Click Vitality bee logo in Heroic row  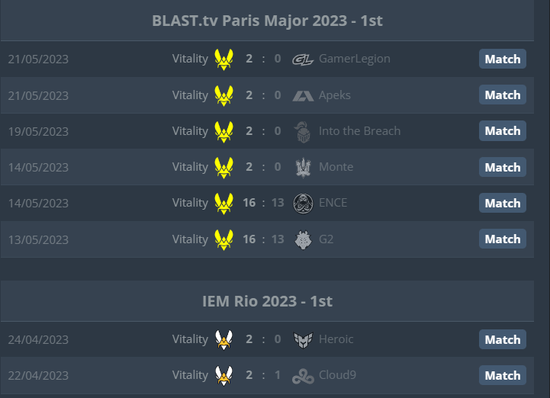point(224,339)
